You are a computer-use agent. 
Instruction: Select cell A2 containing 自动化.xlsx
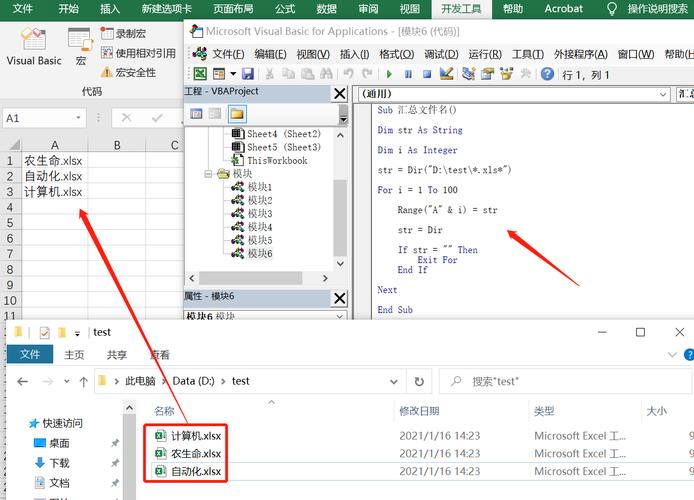point(55,176)
